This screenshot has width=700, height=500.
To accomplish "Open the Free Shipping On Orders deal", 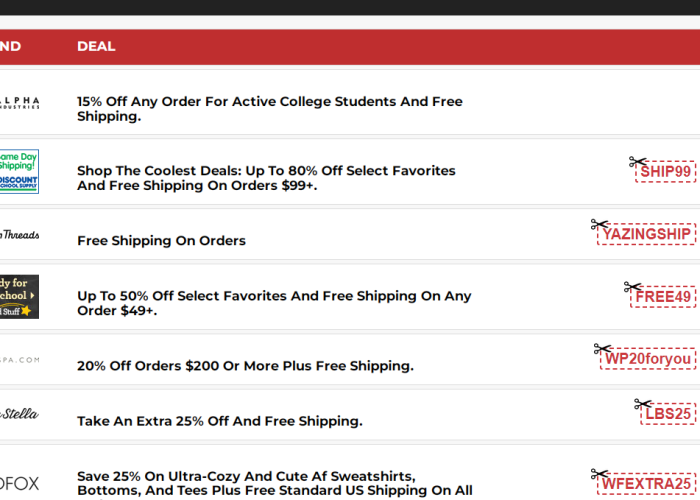I will click(x=161, y=241).
